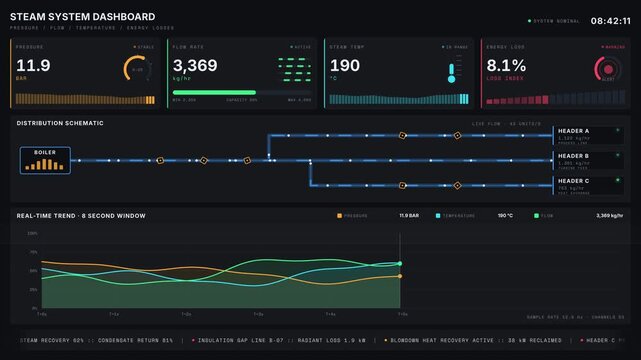Click Header A green status dot
641x360 pixels.
(618, 130)
